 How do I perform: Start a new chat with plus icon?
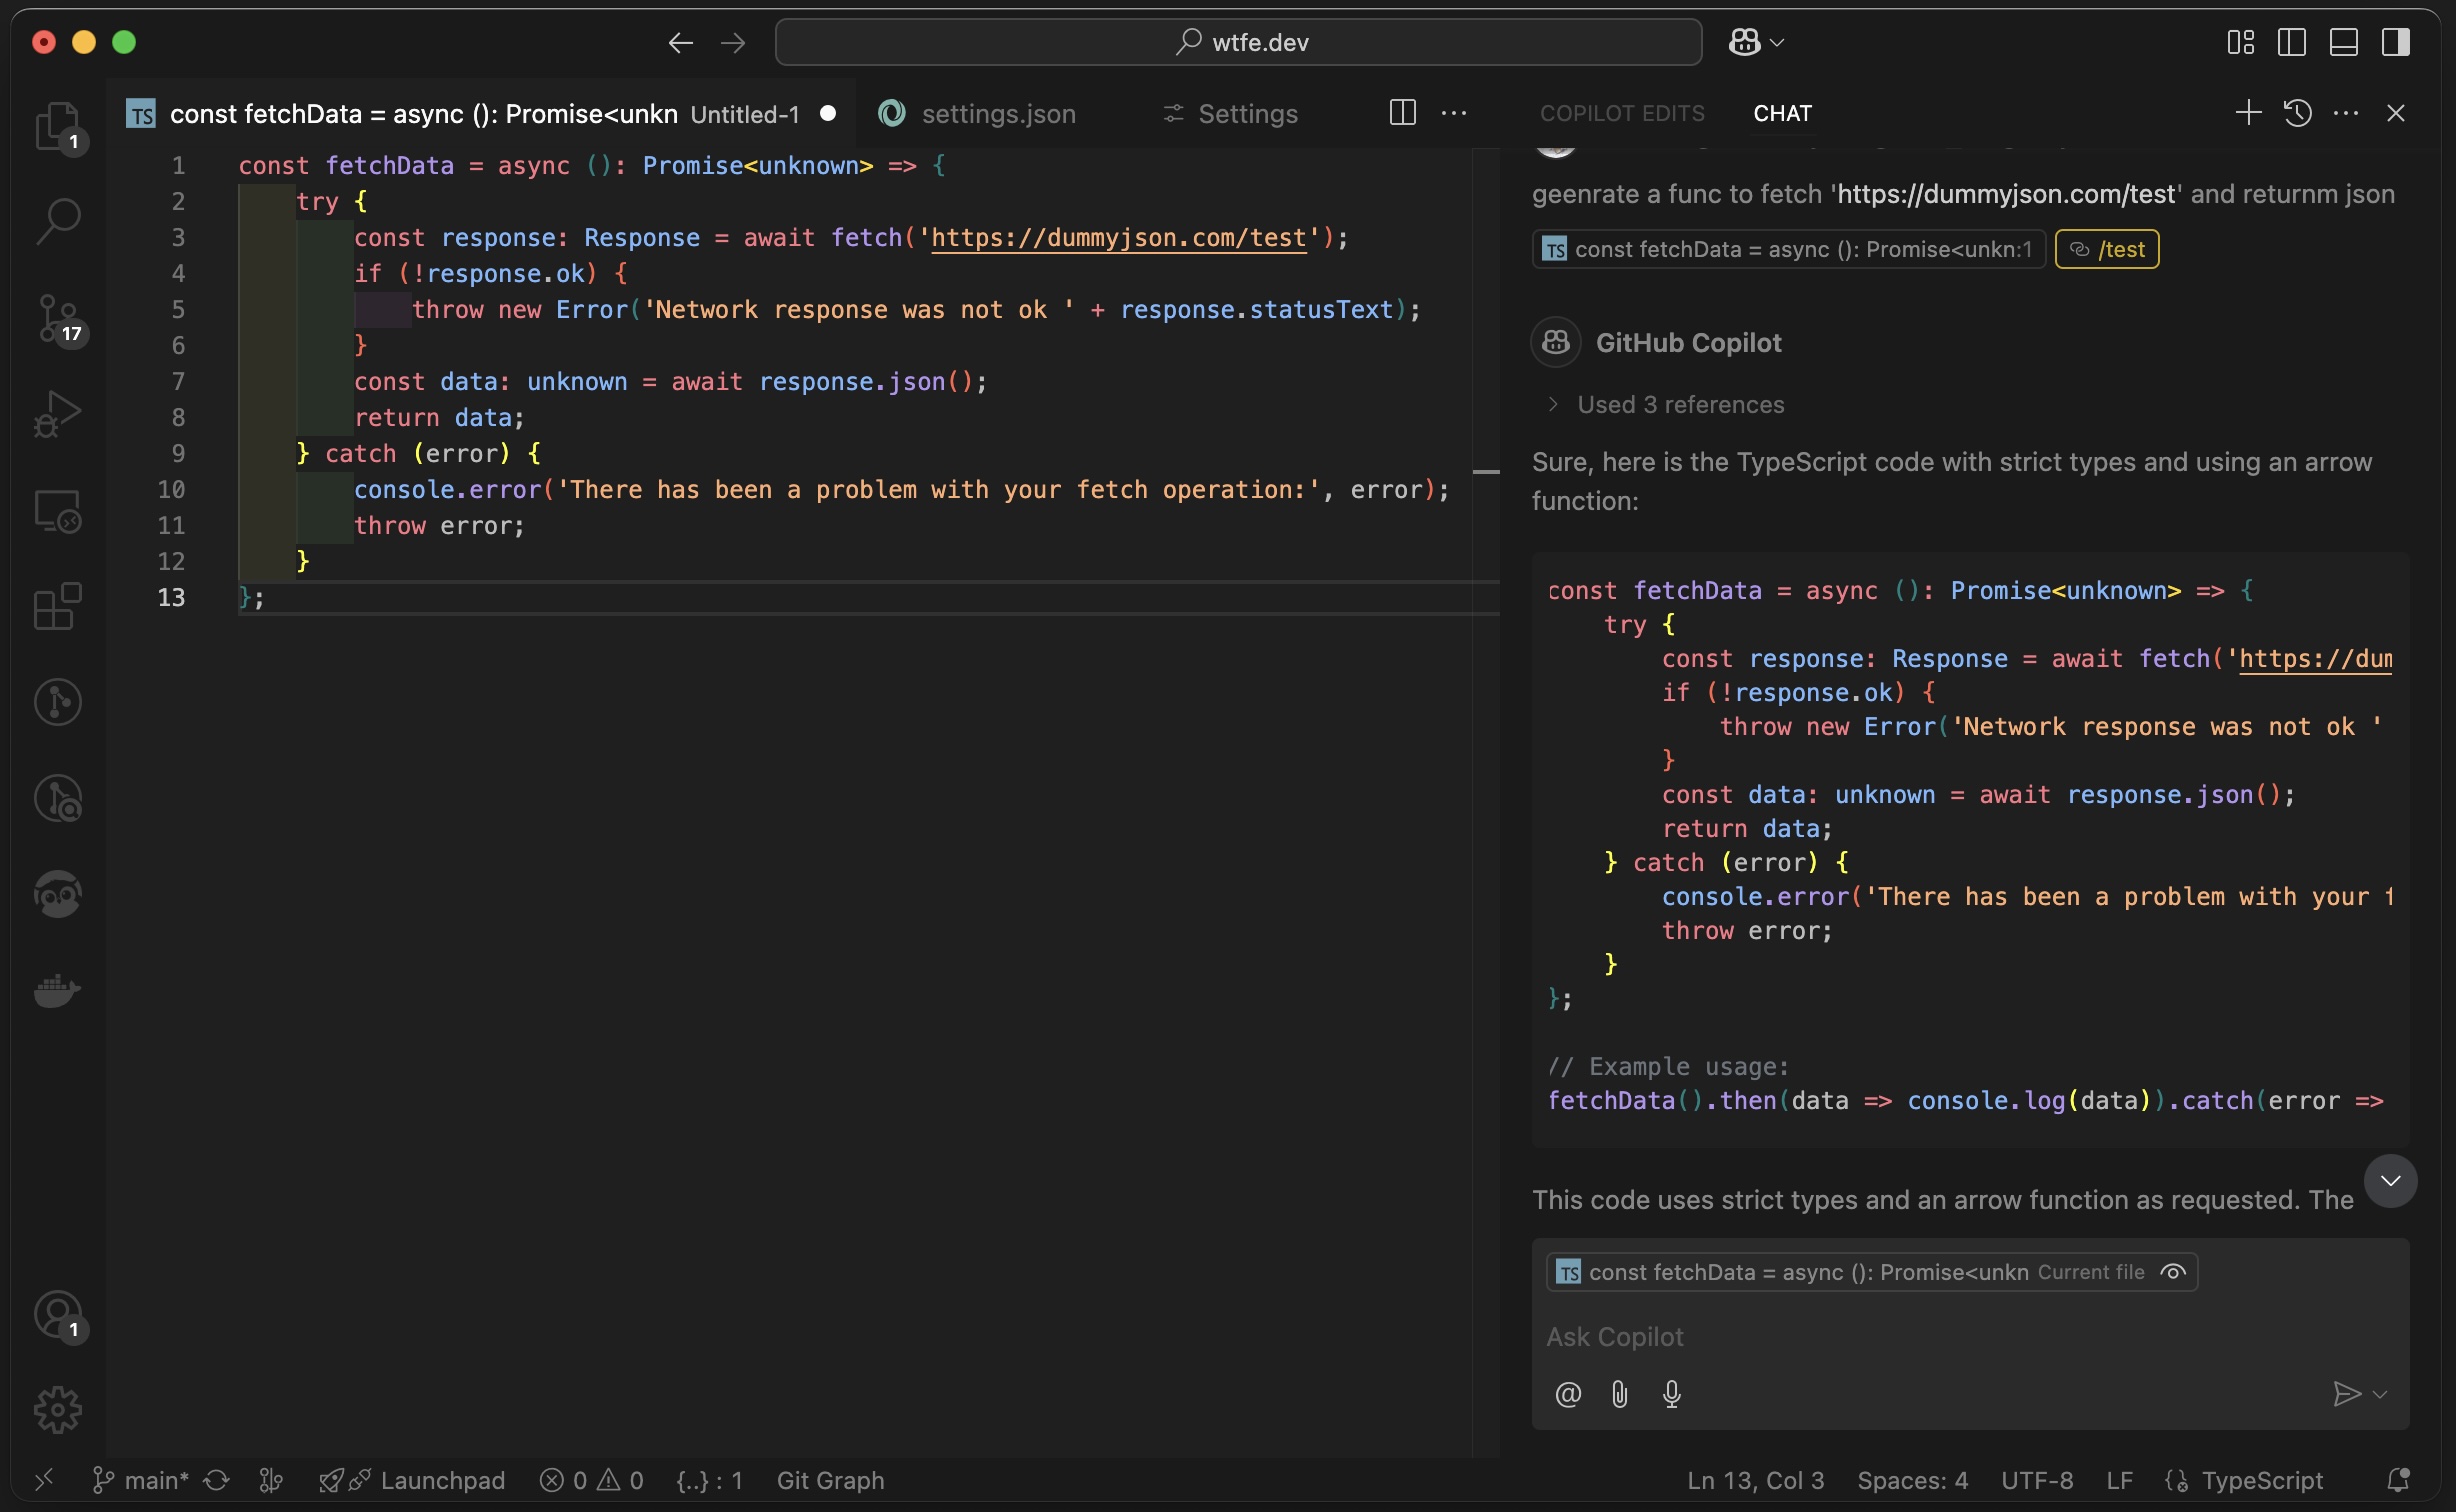pyautogui.click(x=2248, y=113)
